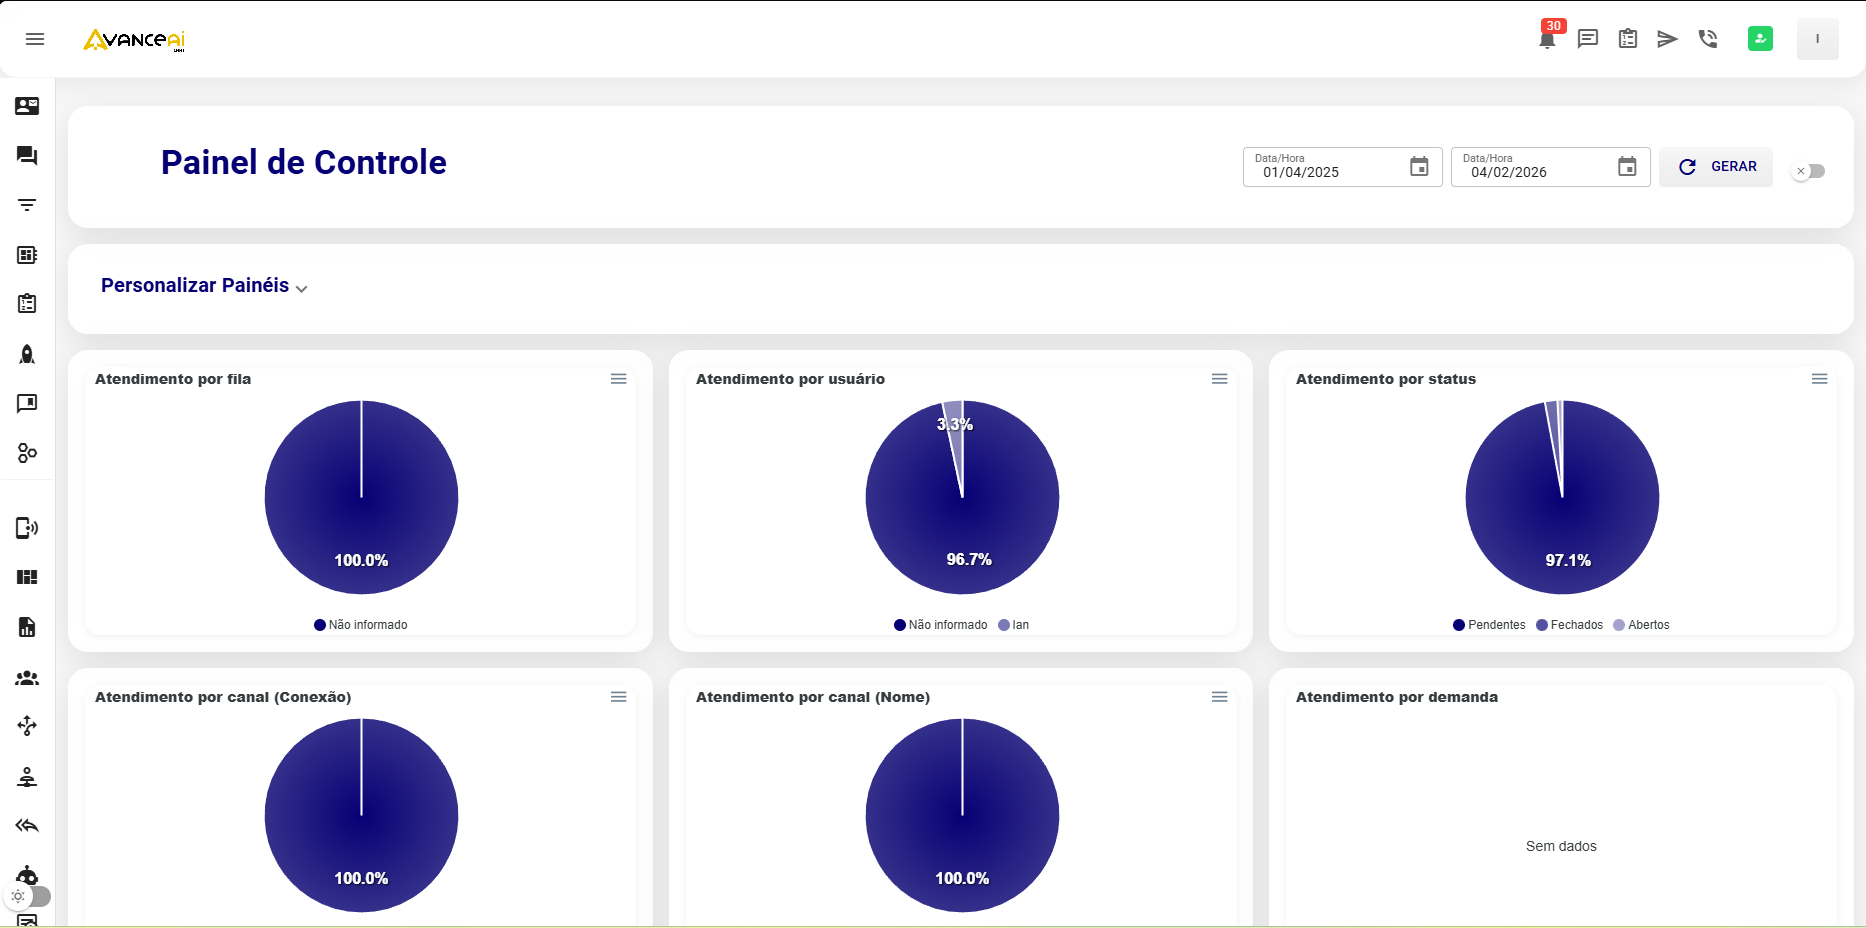Open the user avatar button labeled I
The width and height of the screenshot is (1866, 928).
(1817, 39)
